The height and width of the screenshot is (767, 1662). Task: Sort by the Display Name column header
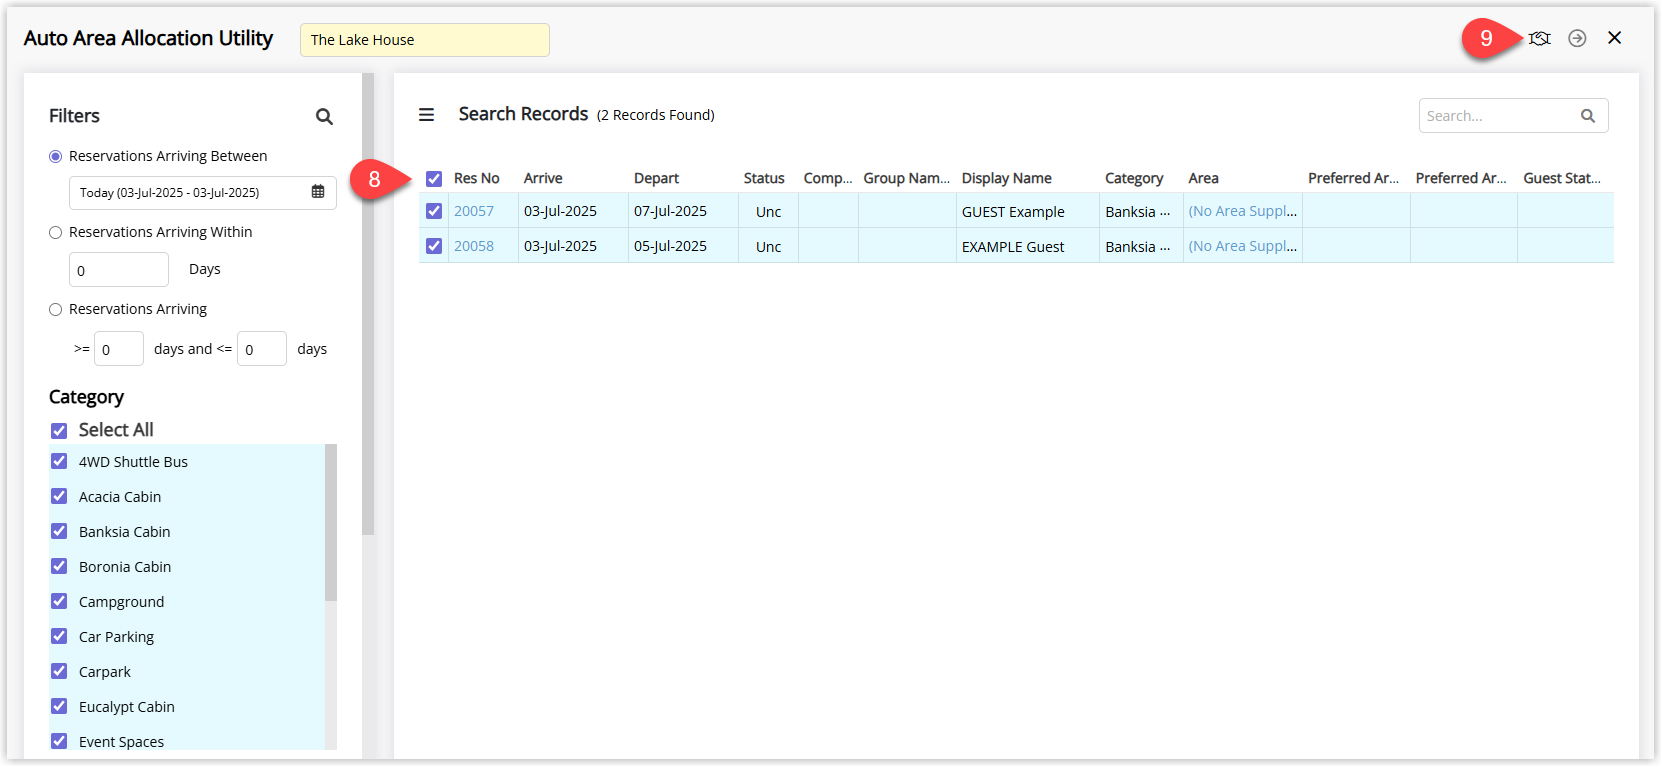(1007, 178)
